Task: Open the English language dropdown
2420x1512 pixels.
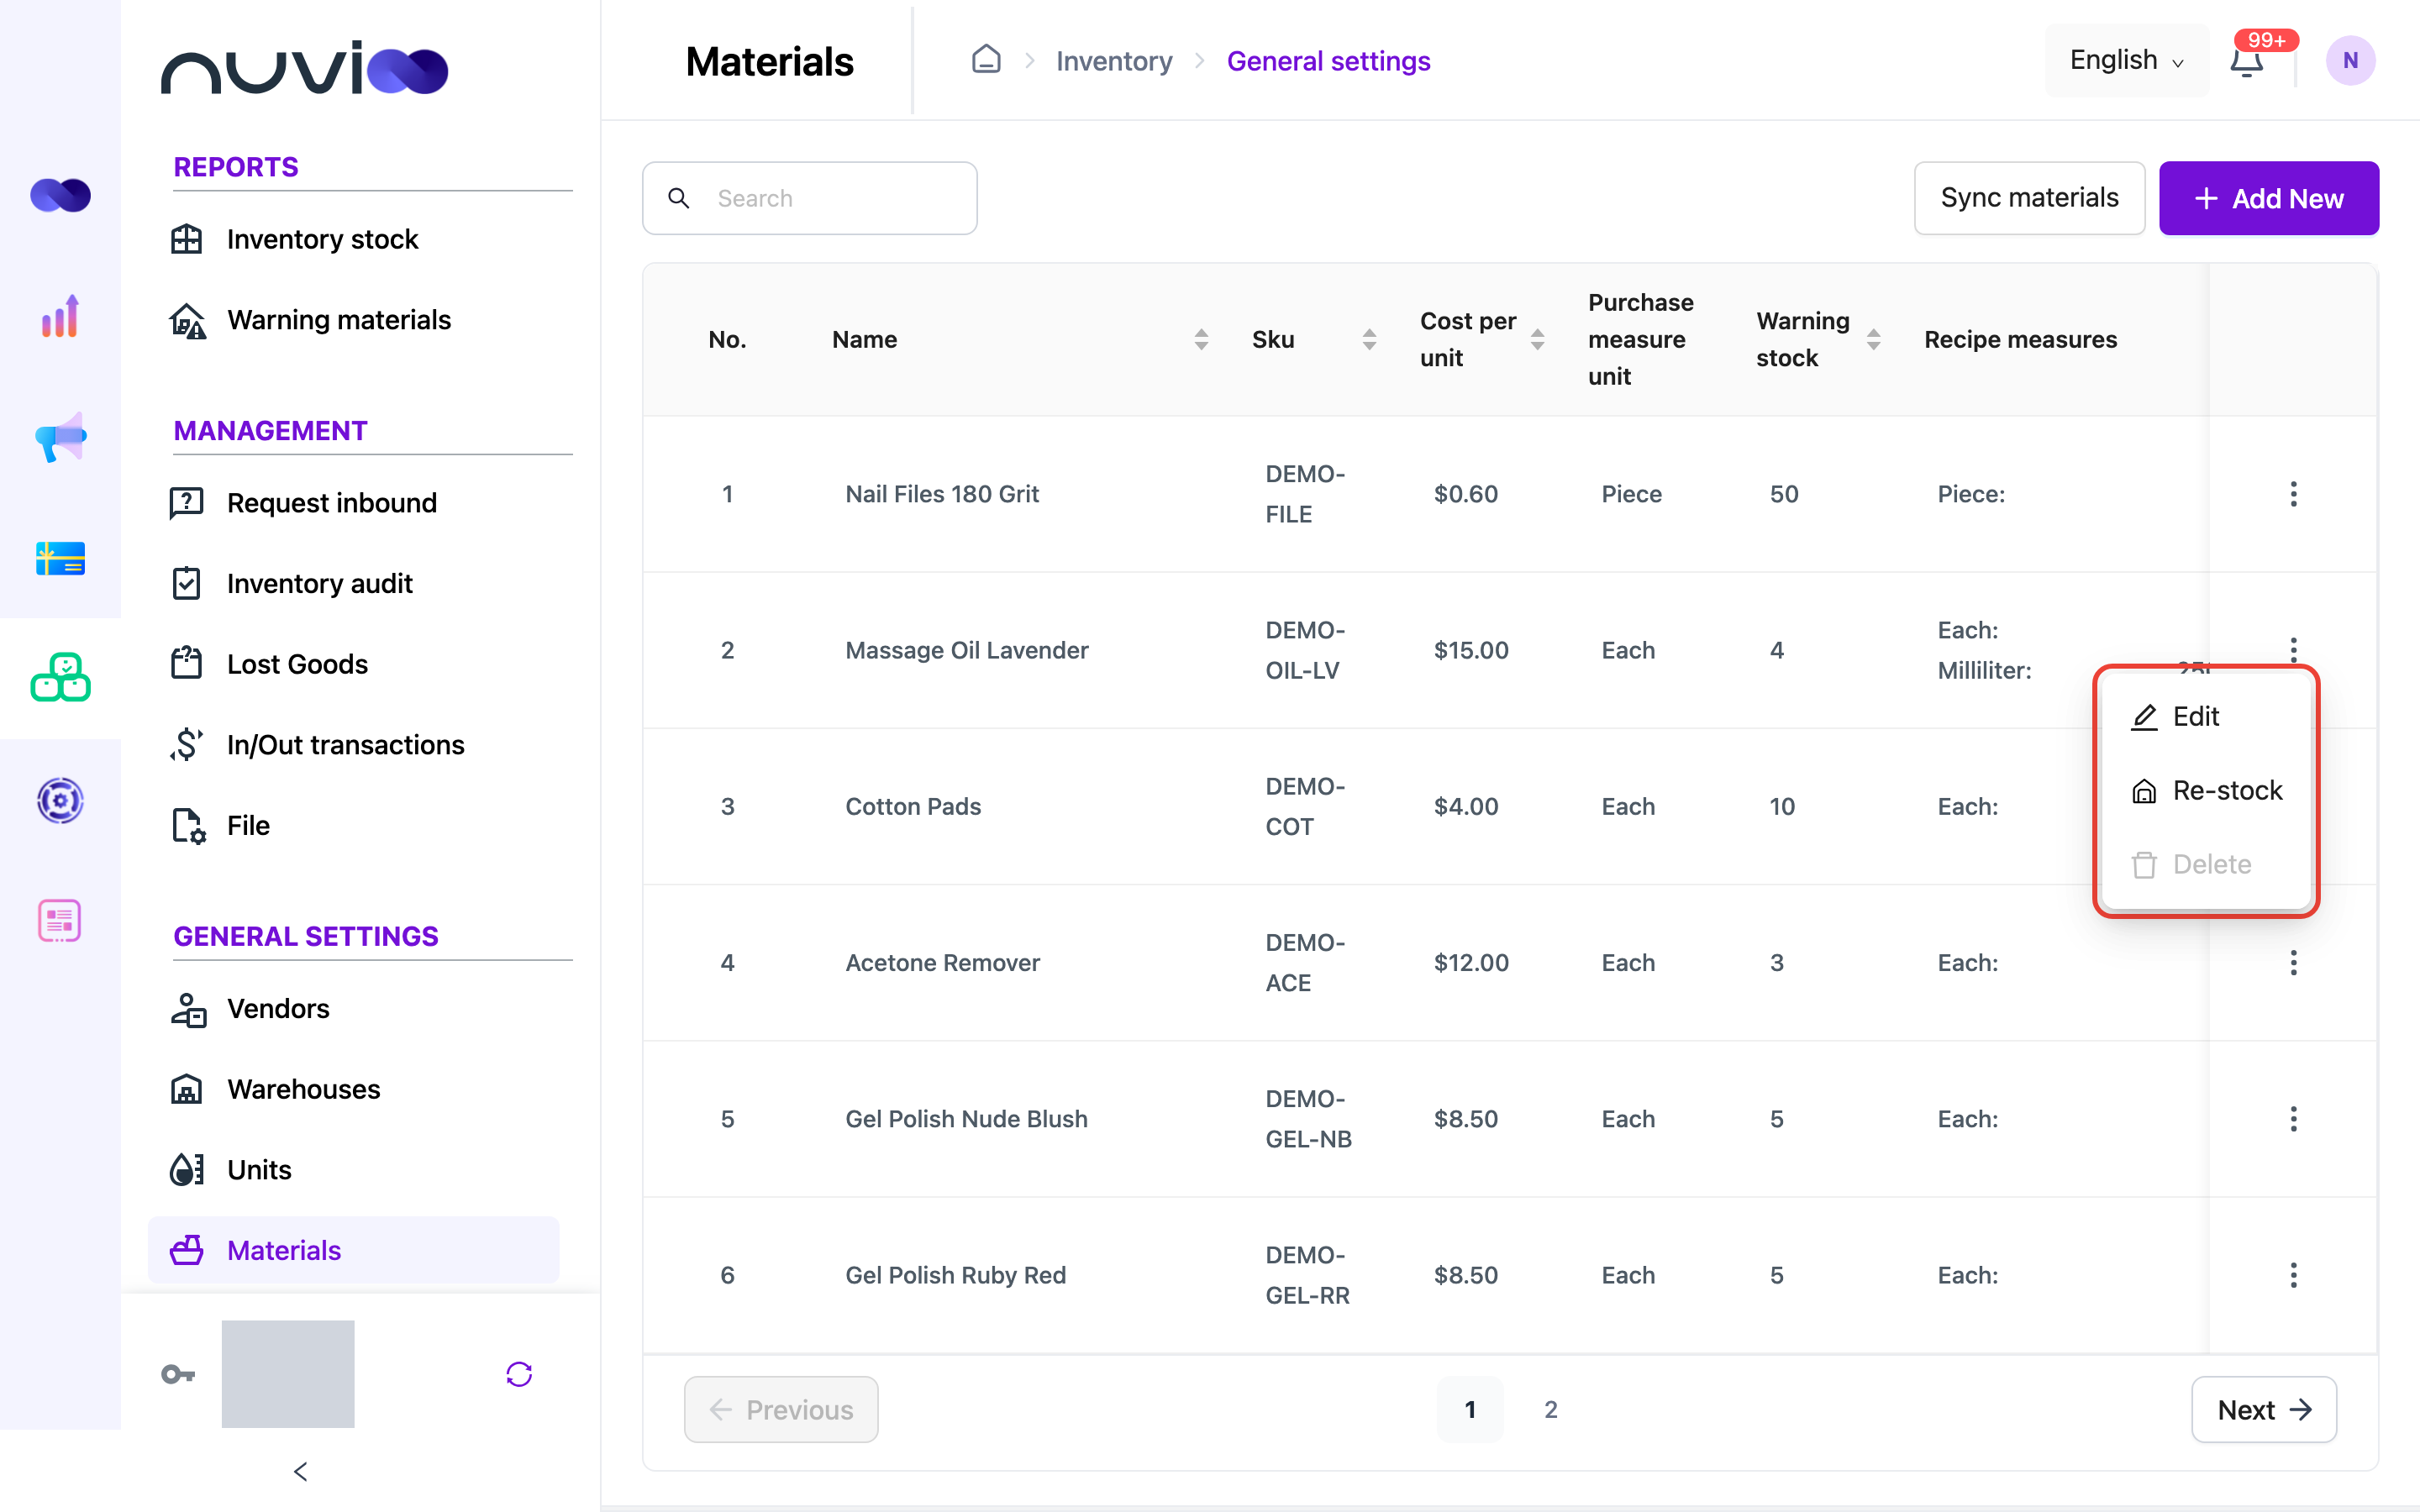Action: [x=2126, y=60]
